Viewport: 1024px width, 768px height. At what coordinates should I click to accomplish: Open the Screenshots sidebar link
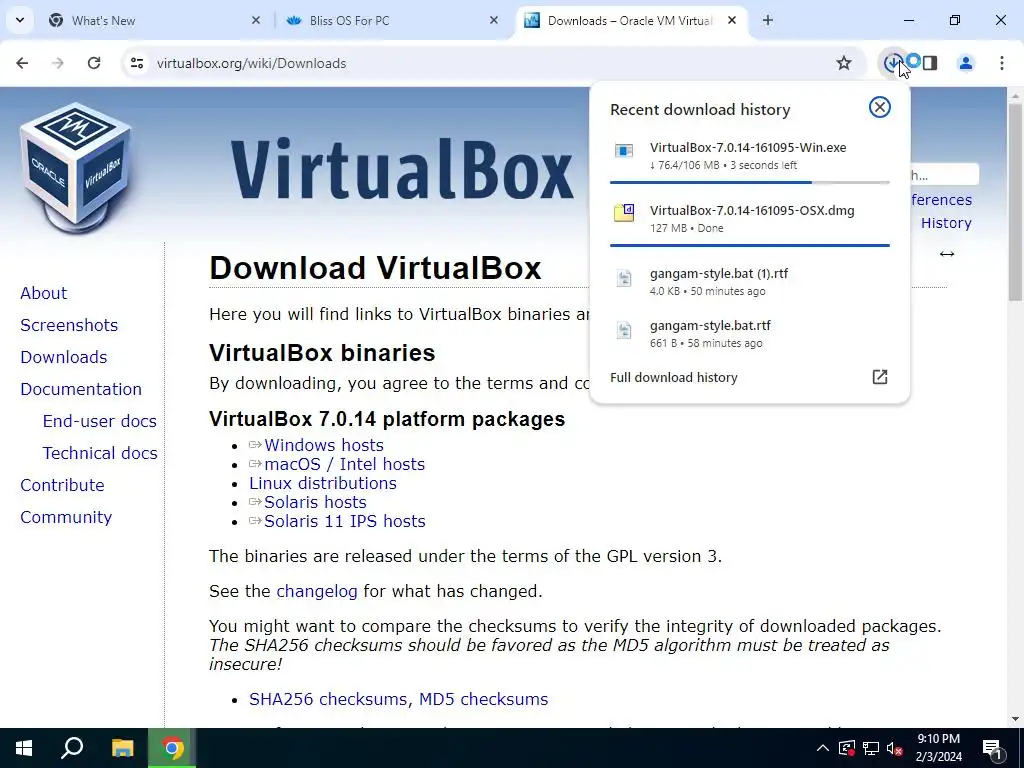[69, 325]
